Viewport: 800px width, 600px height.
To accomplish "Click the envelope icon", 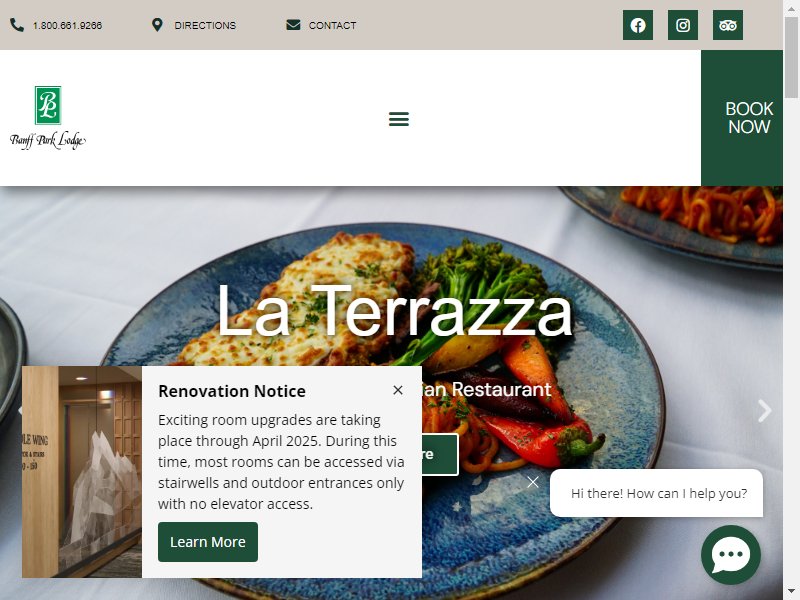I will (x=293, y=25).
